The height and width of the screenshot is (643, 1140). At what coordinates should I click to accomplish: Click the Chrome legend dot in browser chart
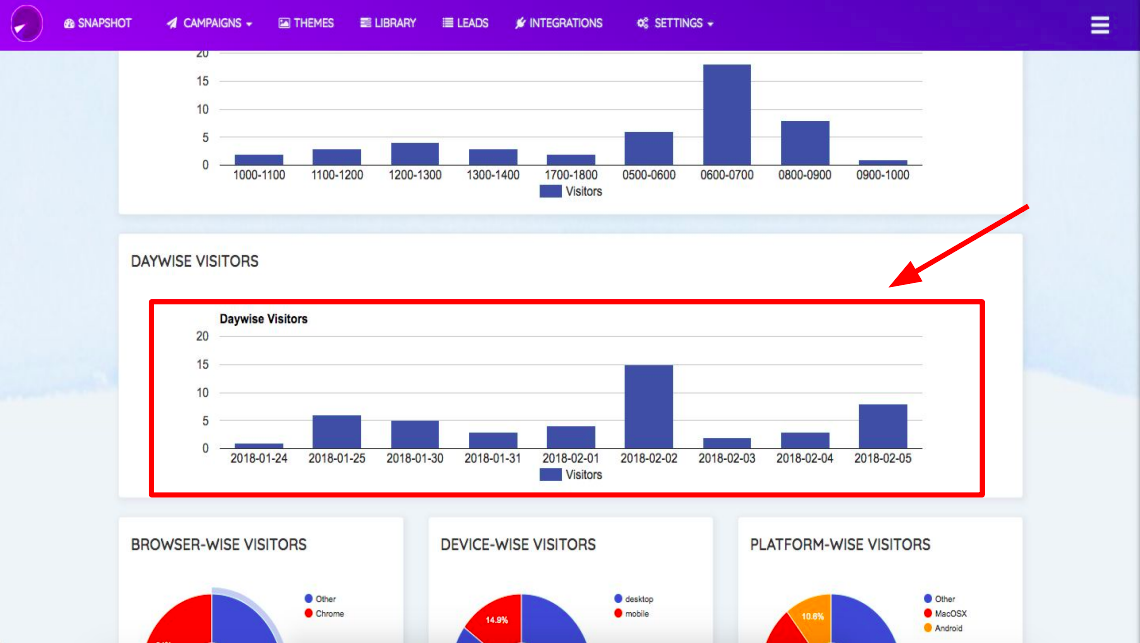(x=308, y=613)
